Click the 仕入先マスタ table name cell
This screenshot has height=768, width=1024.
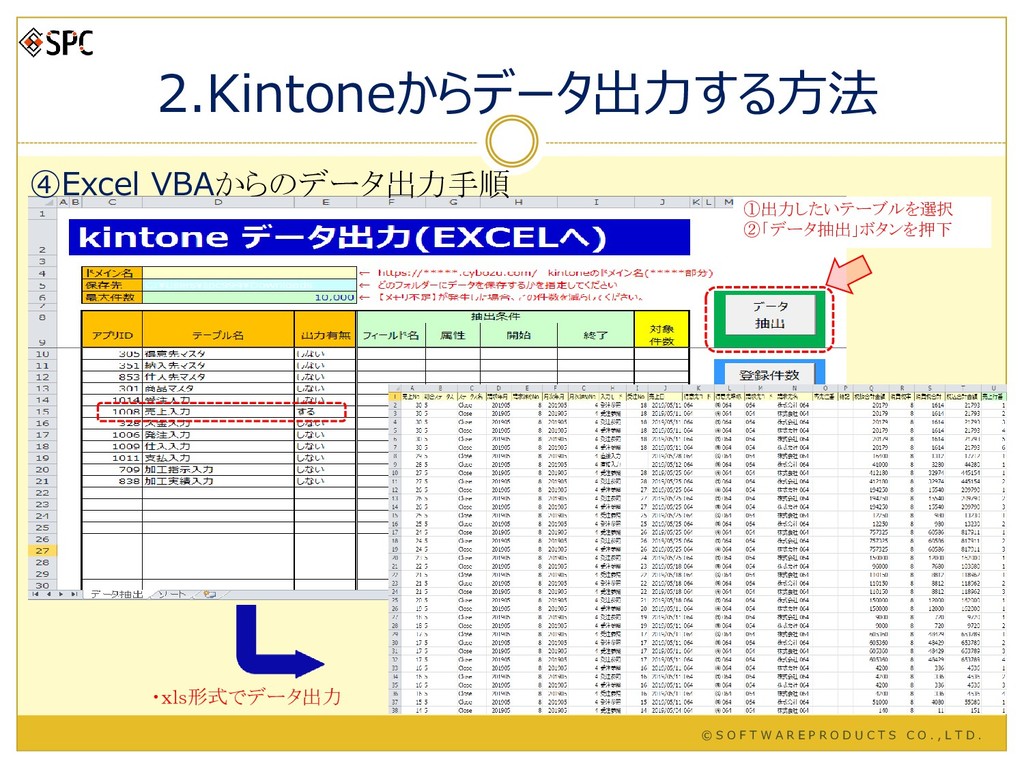(x=218, y=377)
